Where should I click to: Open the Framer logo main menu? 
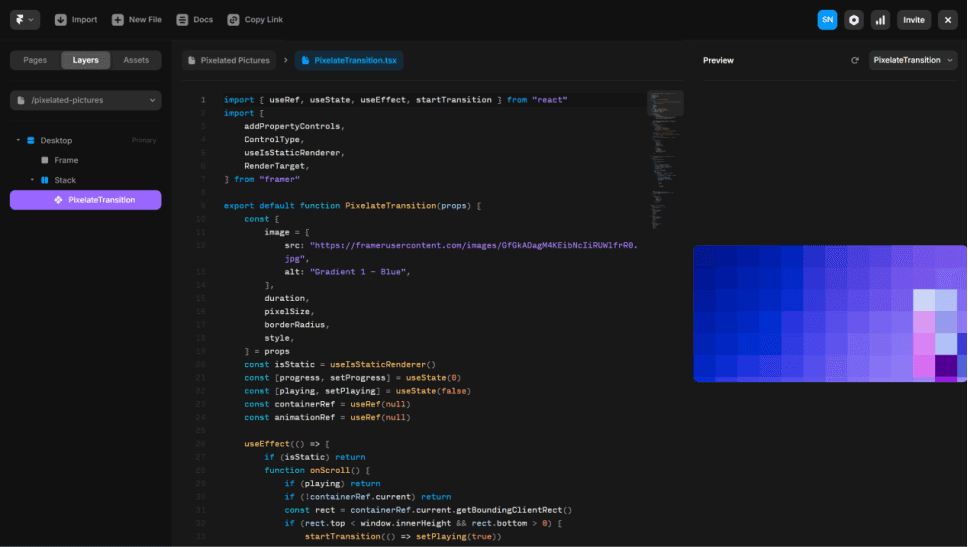point(25,20)
